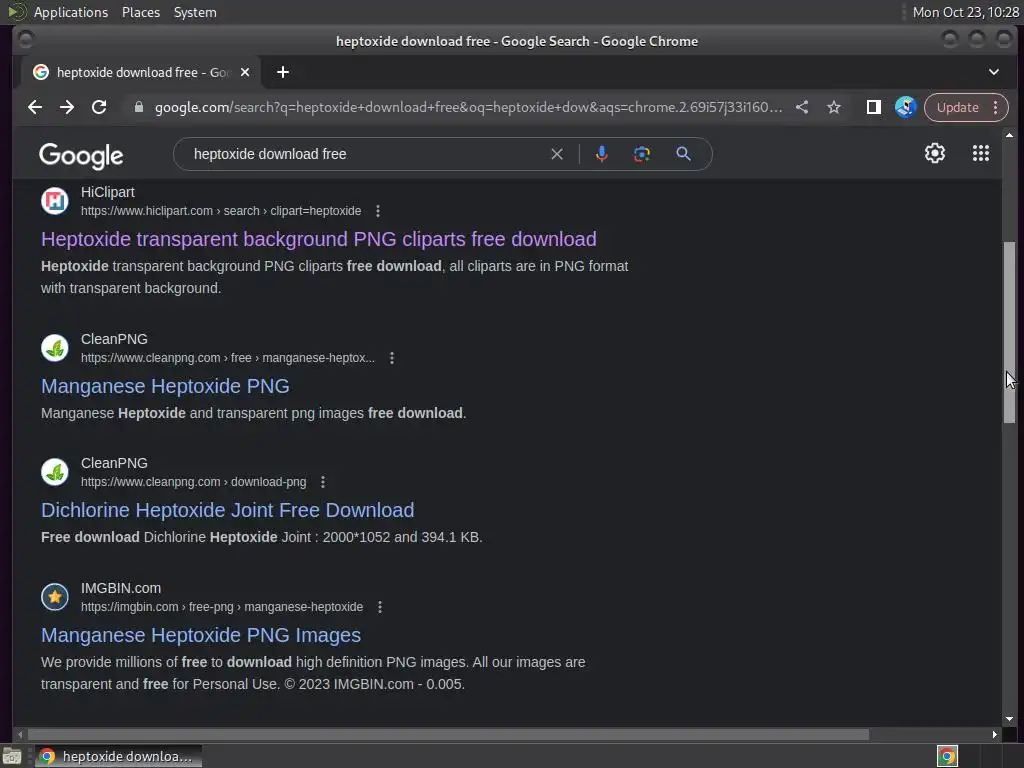Open a new tab with the plus
The width and height of the screenshot is (1024, 768).
[283, 72]
